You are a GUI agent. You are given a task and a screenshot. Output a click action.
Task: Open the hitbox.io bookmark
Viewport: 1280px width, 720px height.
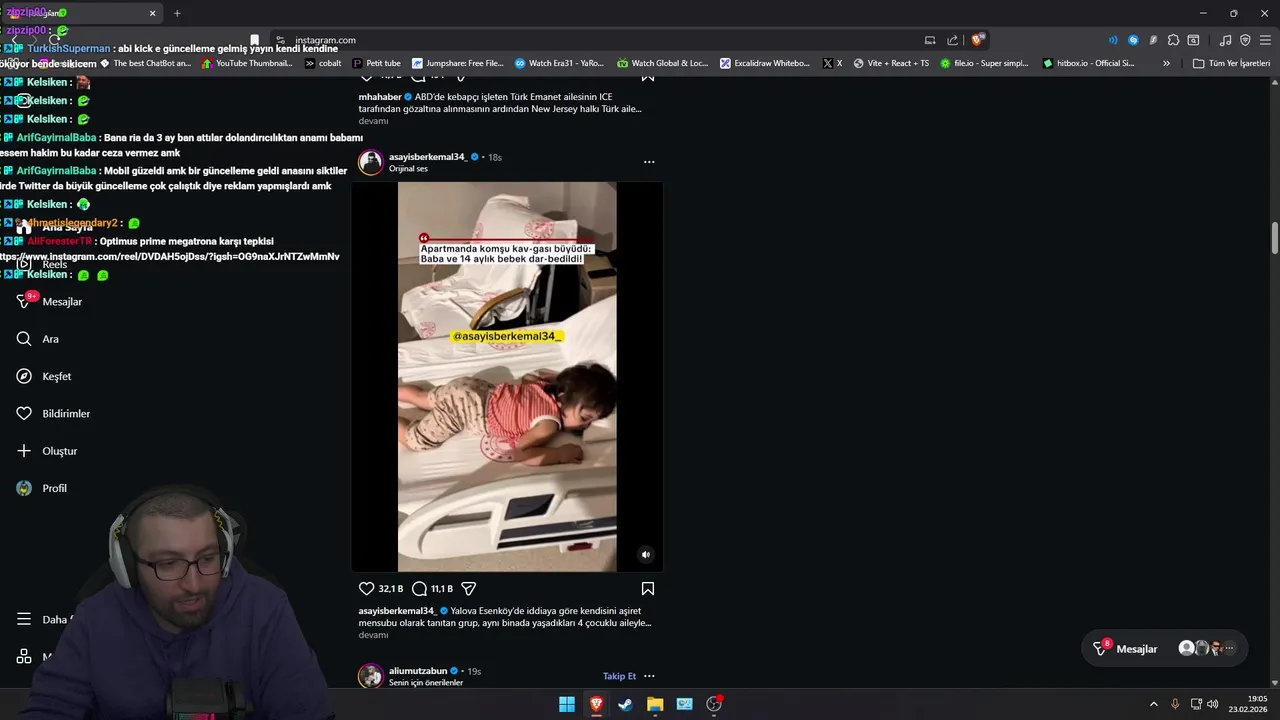(x=1088, y=63)
